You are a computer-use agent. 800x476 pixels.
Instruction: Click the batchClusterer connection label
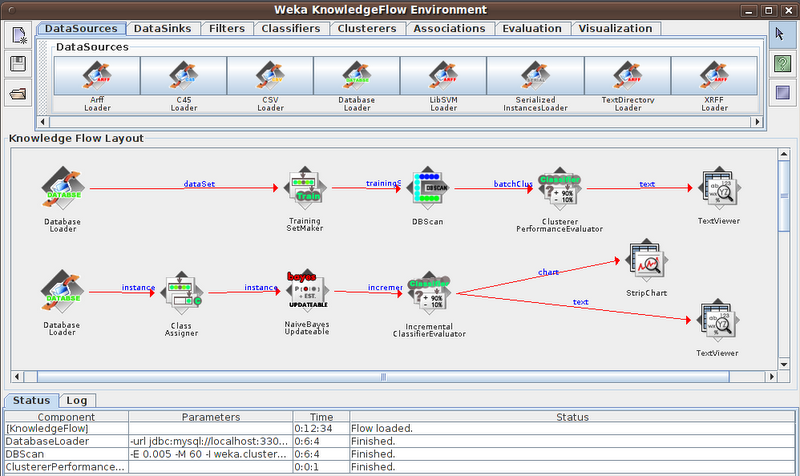513,184
